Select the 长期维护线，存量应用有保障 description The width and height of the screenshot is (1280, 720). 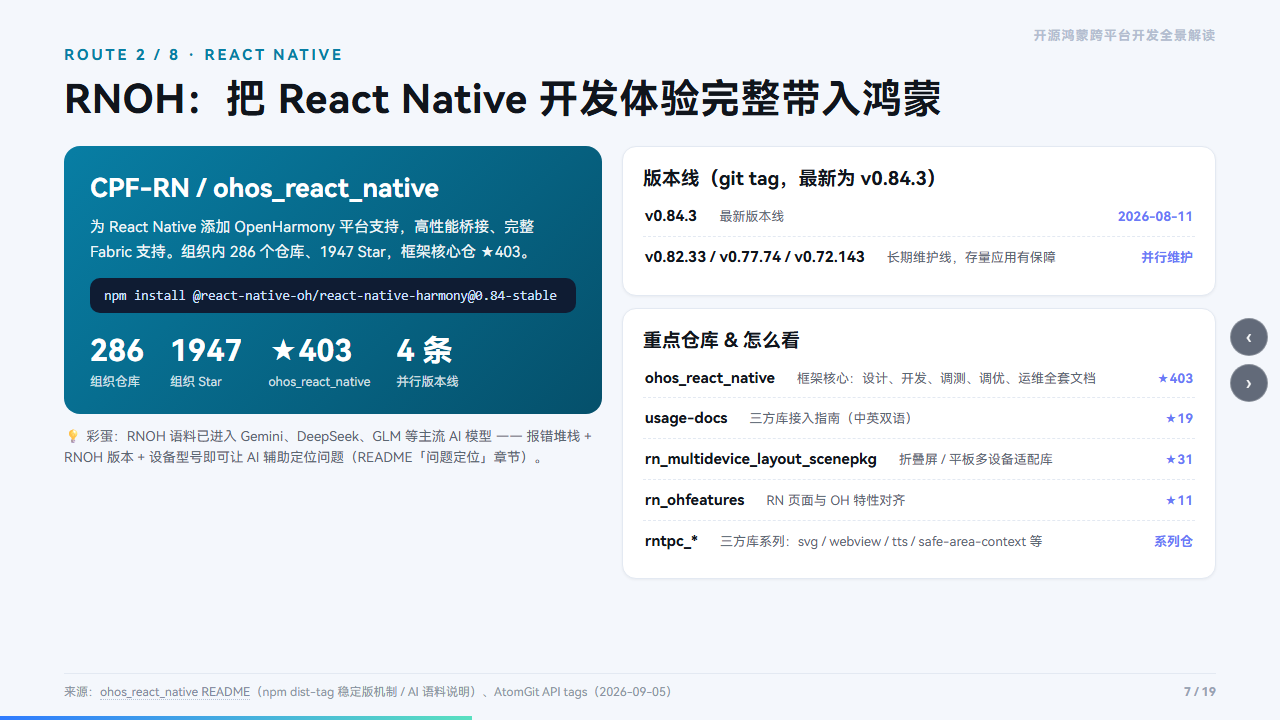click(971, 258)
